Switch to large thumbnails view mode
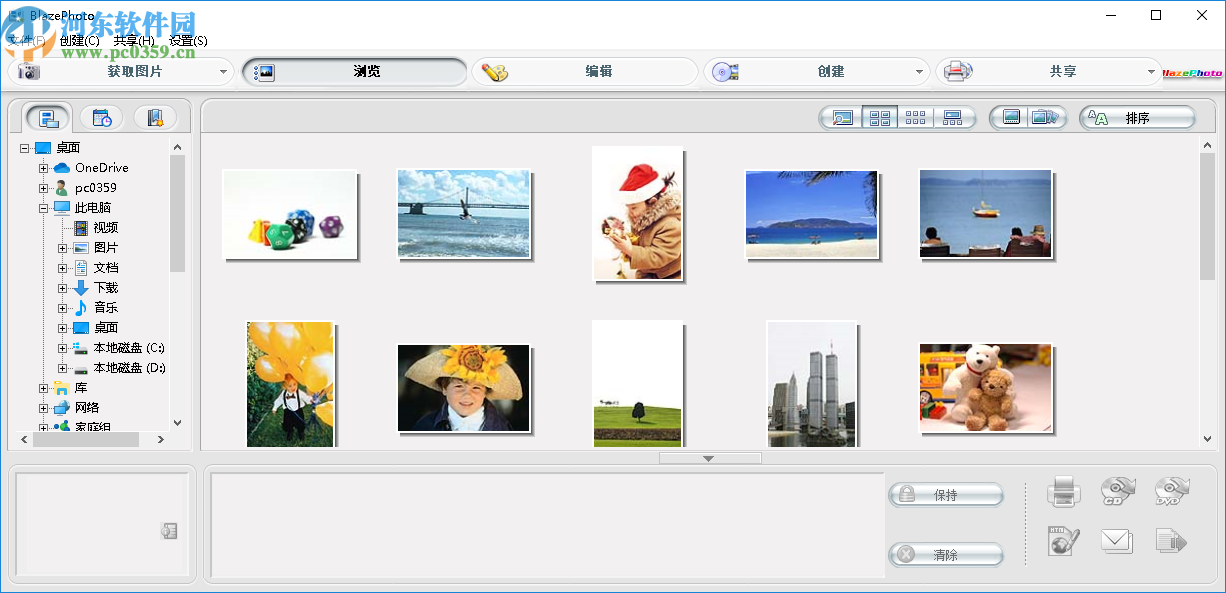This screenshot has width=1226, height=593. tap(879, 117)
